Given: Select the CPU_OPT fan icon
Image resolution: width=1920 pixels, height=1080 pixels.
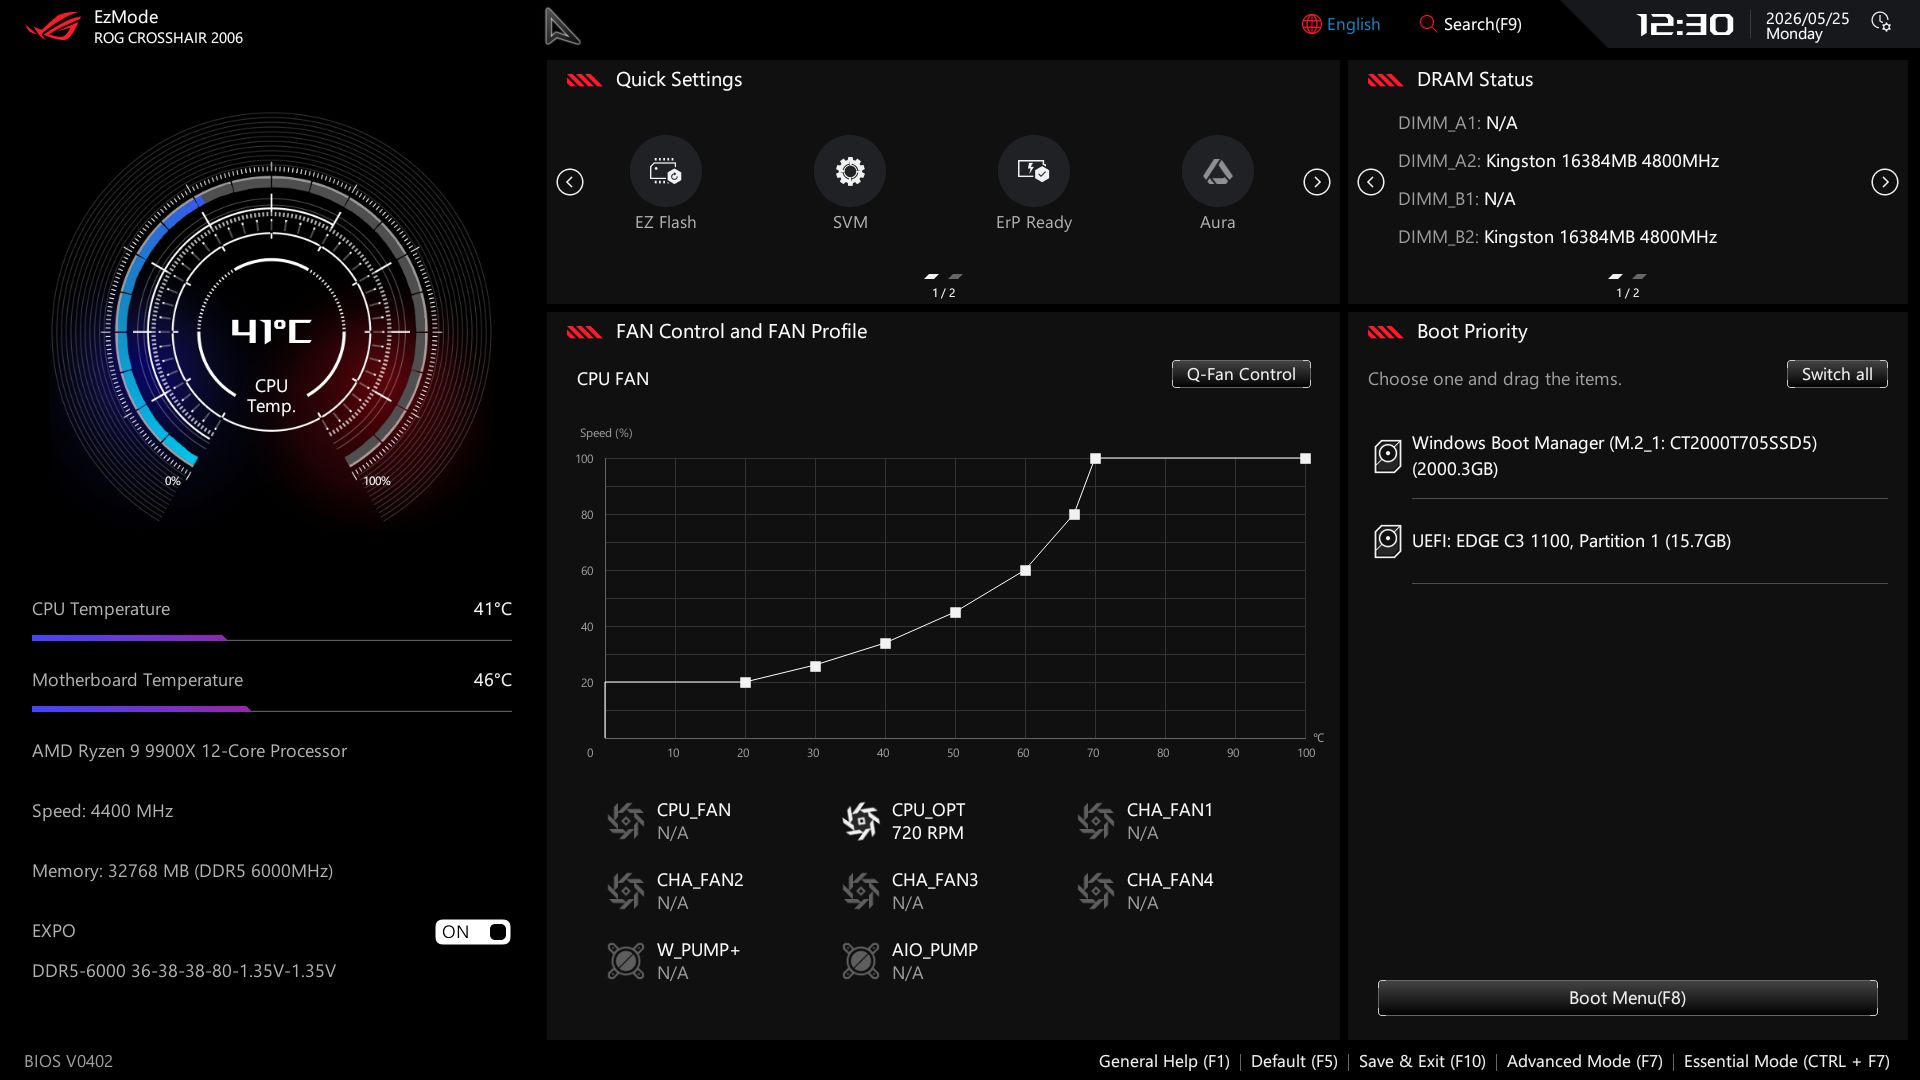Looking at the screenshot, I should [x=861, y=821].
